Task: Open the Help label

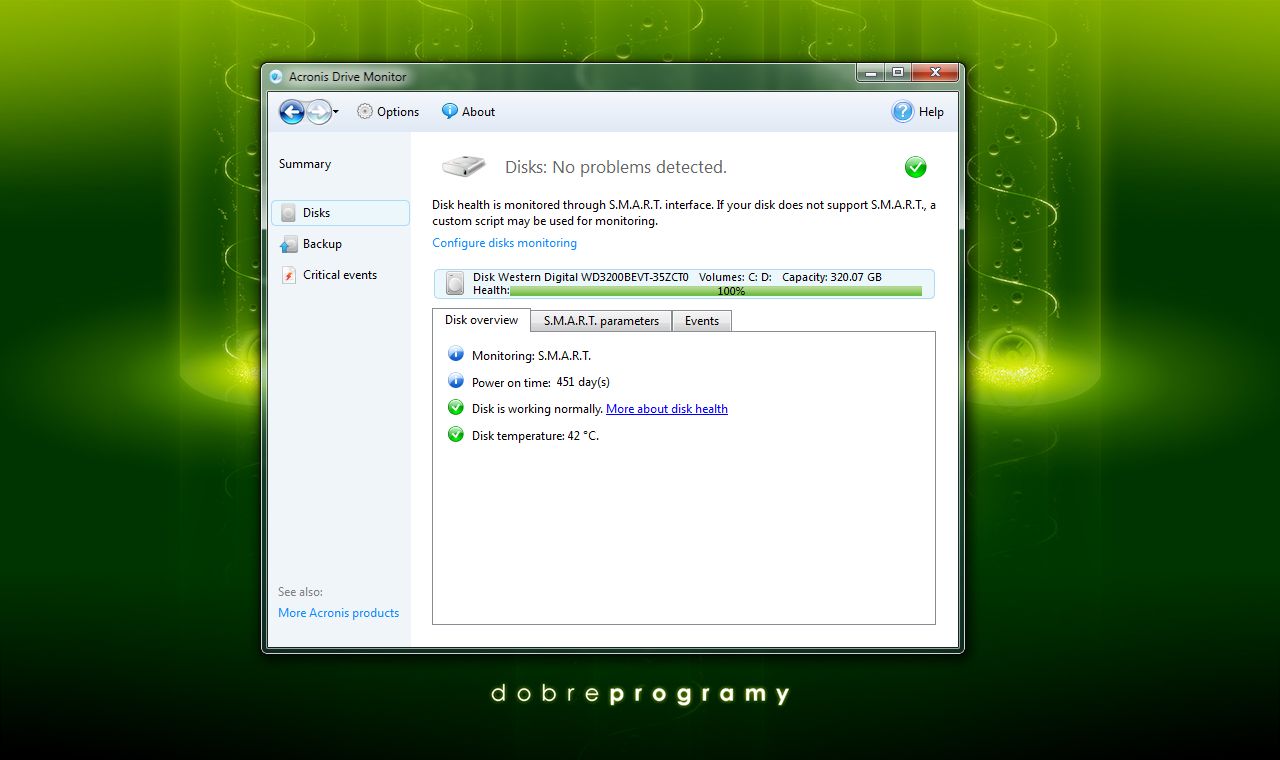Action: (x=931, y=112)
